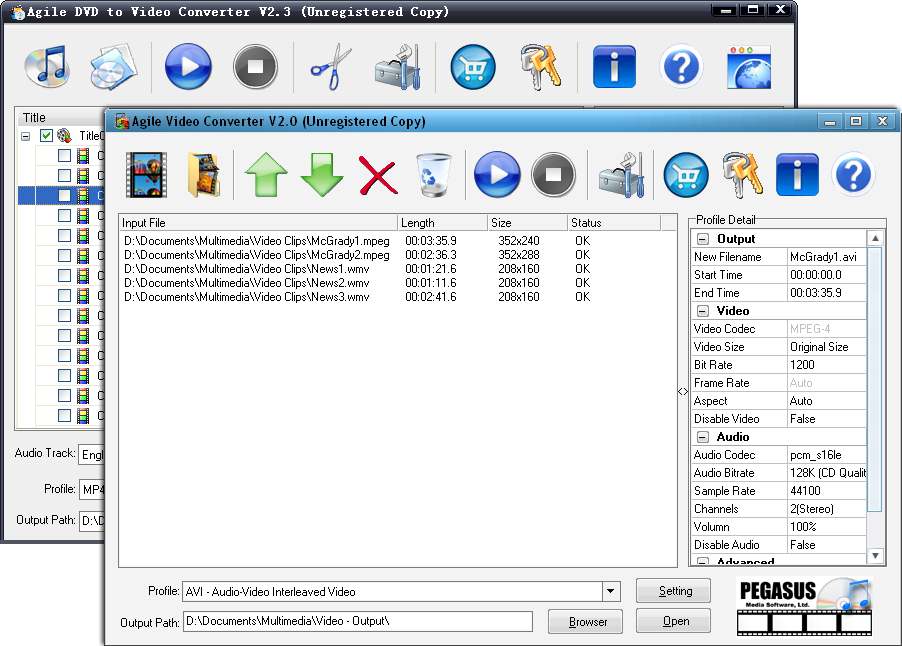Click the Output Path field in DVD converter
Image resolution: width=902 pixels, height=646 pixels.
point(92,521)
